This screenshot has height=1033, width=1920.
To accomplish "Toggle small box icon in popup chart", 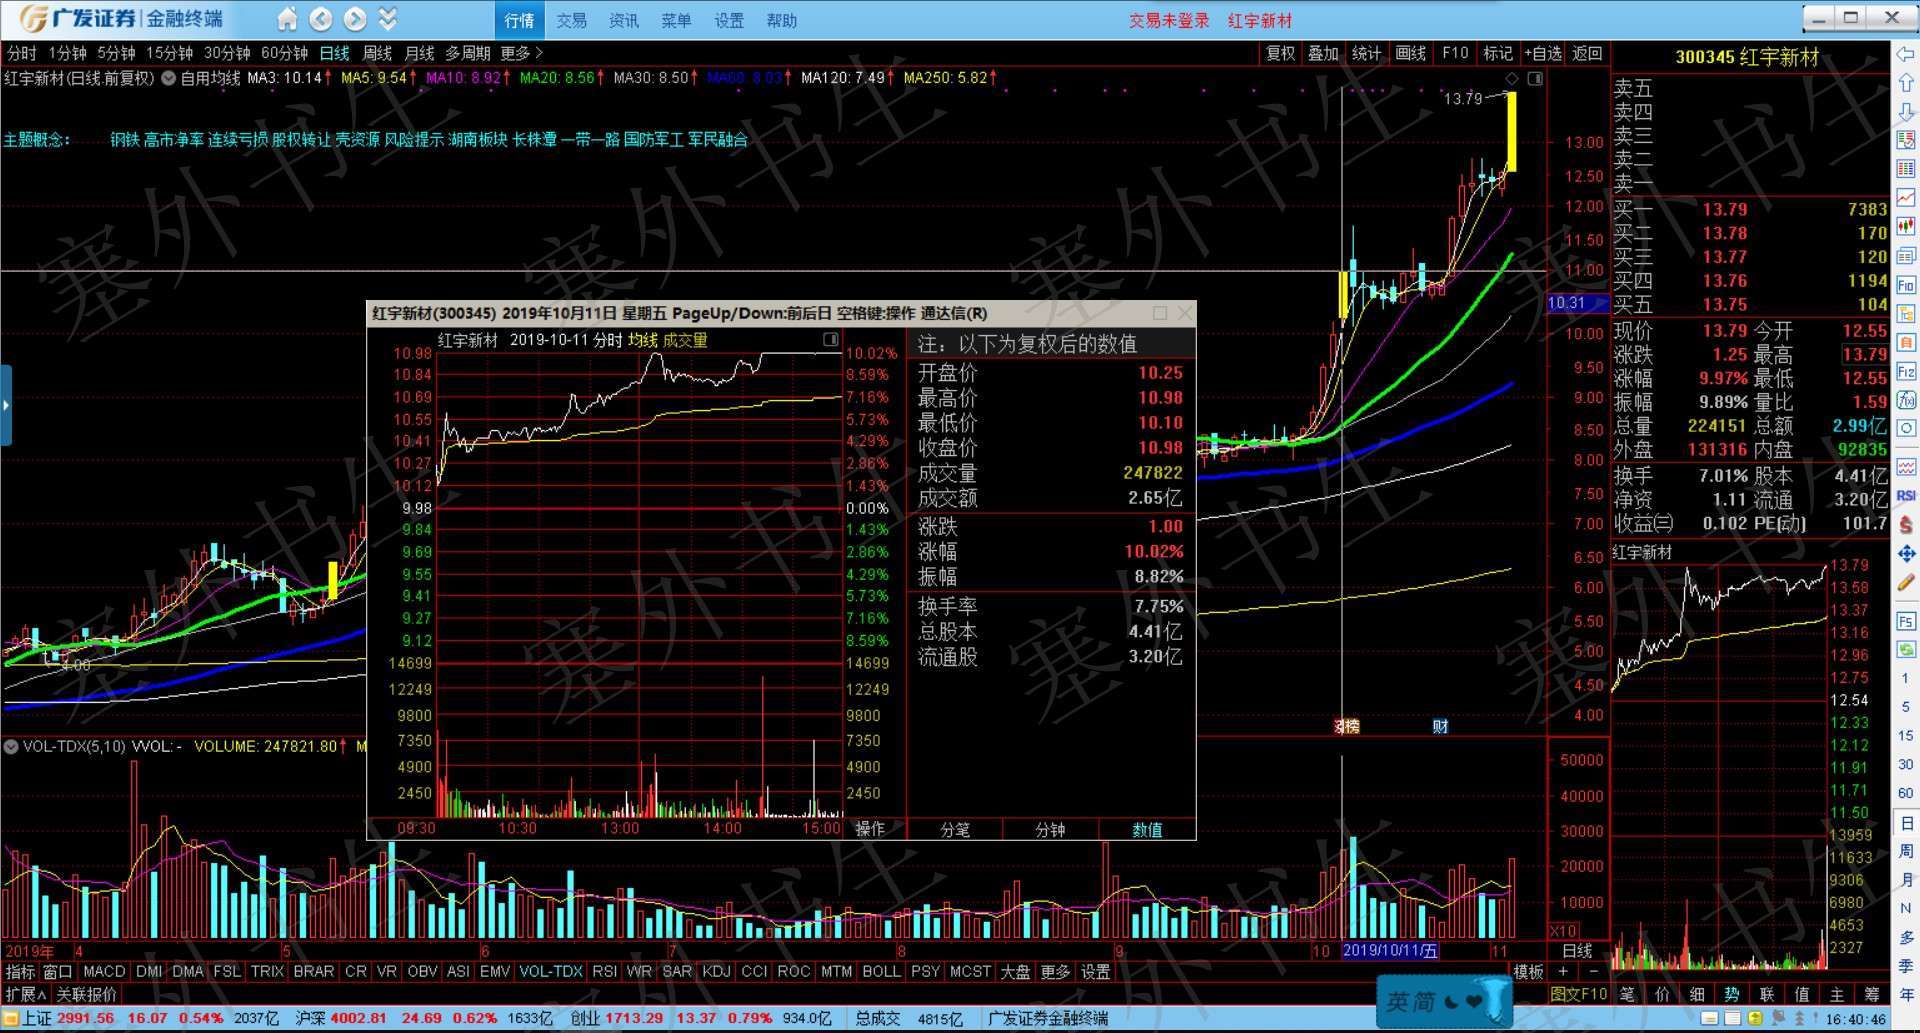I will (x=830, y=340).
